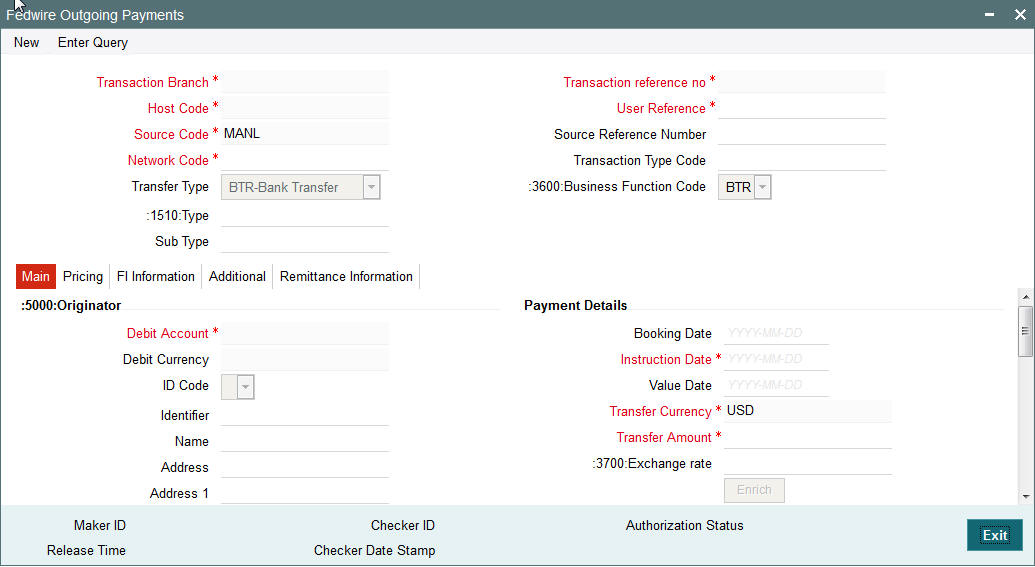Click the :5000:Originator heading

[71, 305]
